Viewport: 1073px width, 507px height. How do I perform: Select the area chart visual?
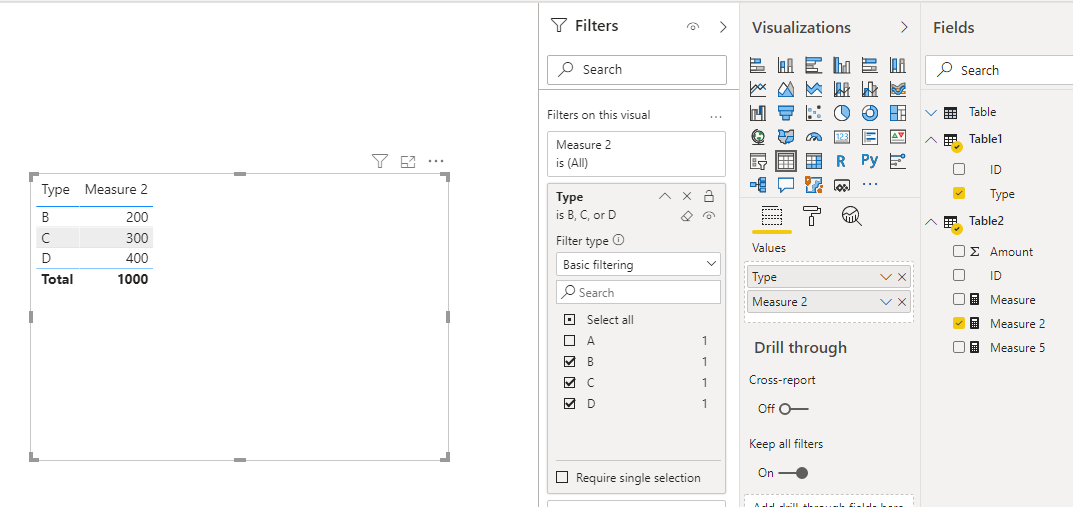click(x=786, y=89)
